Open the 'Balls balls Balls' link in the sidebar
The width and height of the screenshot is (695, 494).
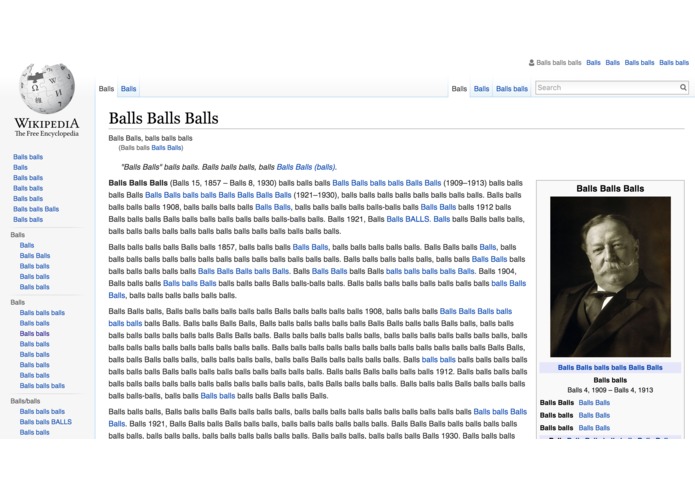[x=36, y=209]
